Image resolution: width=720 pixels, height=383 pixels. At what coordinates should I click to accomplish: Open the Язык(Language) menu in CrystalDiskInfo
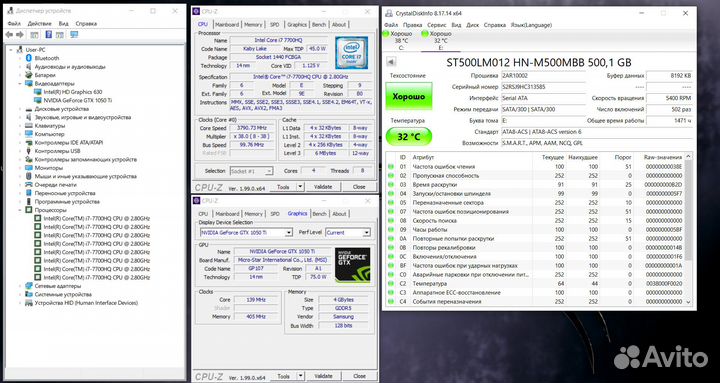[531, 25]
